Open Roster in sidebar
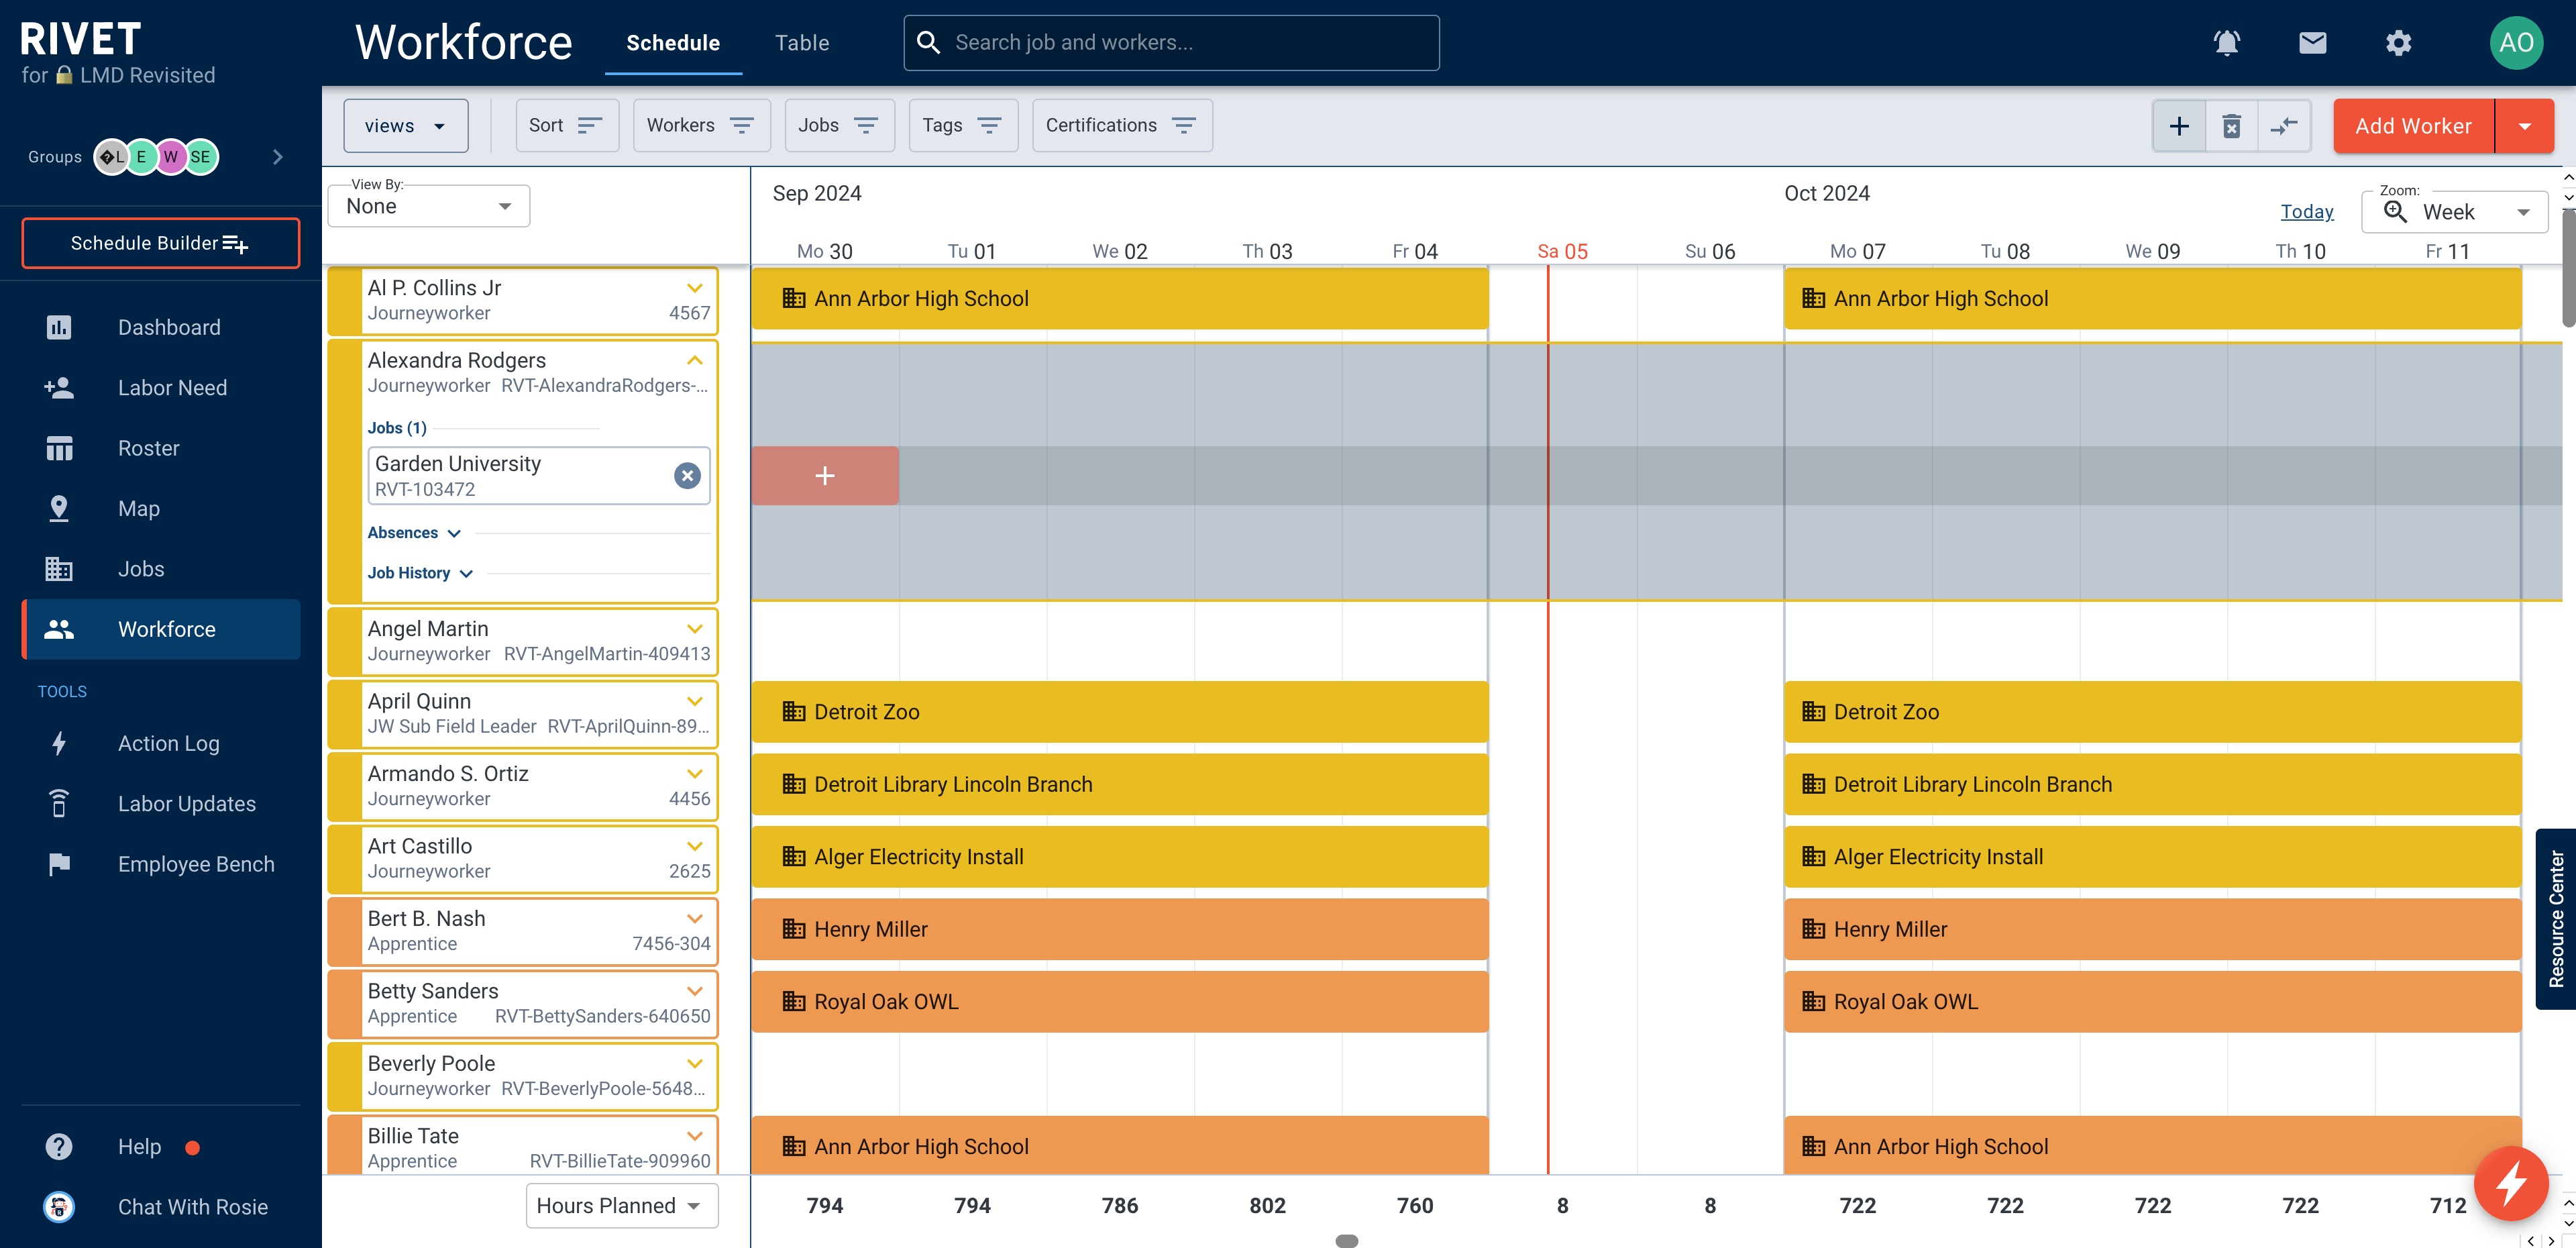Image resolution: width=2576 pixels, height=1248 pixels. [x=161, y=448]
